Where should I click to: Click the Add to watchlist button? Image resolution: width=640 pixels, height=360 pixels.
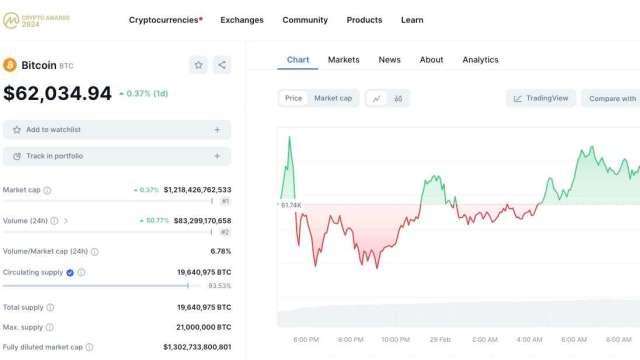pos(117,130)
